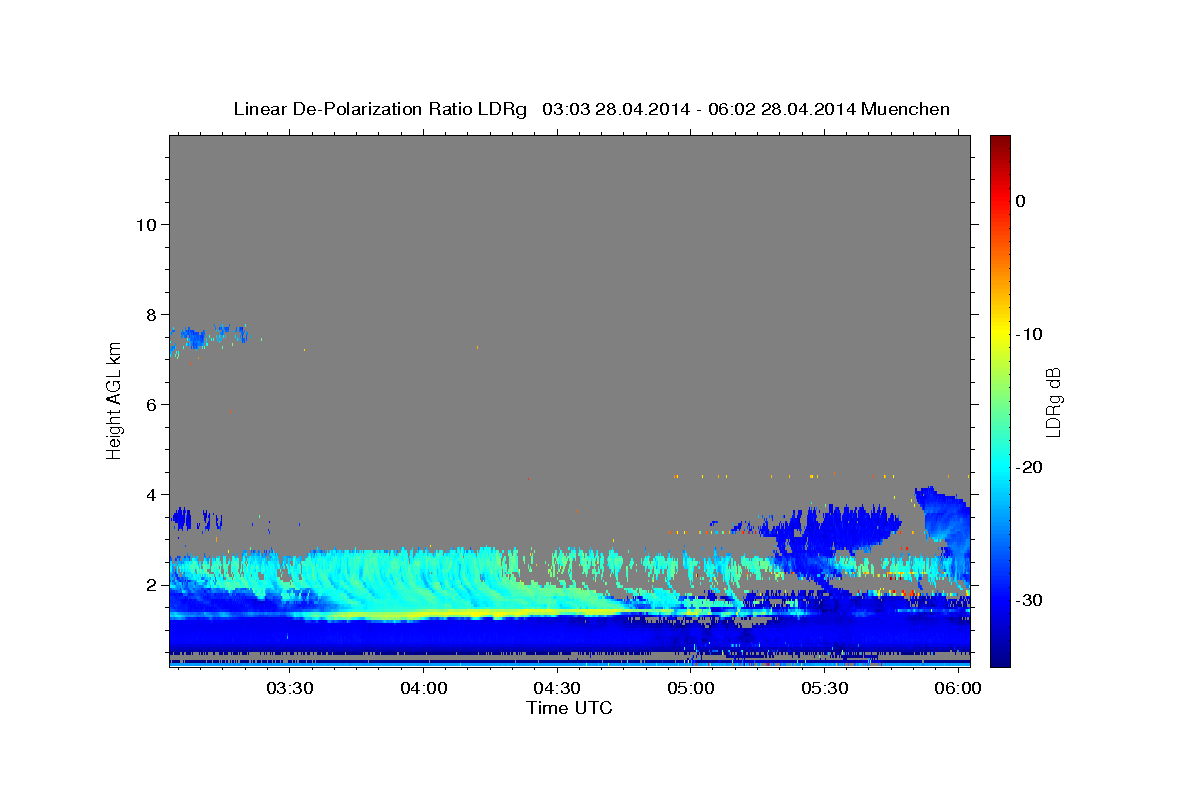Select the 04:30 time tick label

tap(557, 688)
